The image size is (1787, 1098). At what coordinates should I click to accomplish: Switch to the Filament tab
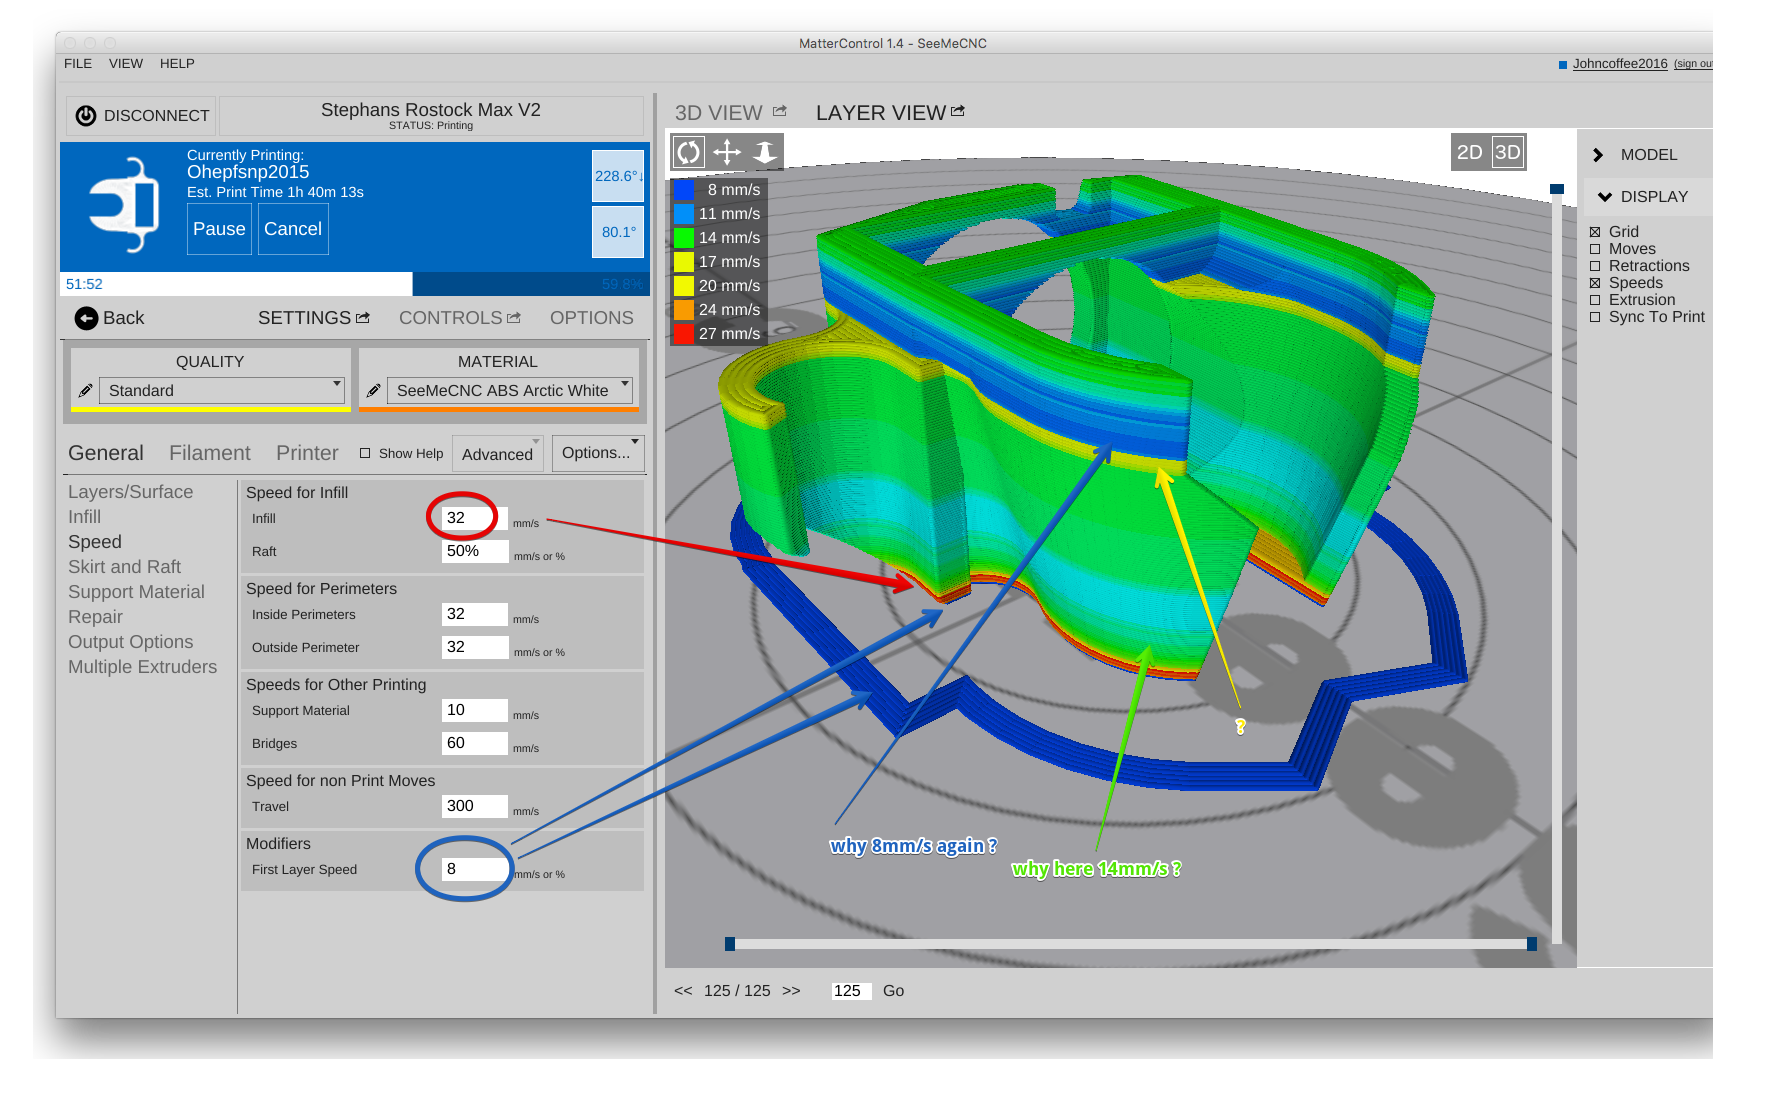click(x=209, y=453)
